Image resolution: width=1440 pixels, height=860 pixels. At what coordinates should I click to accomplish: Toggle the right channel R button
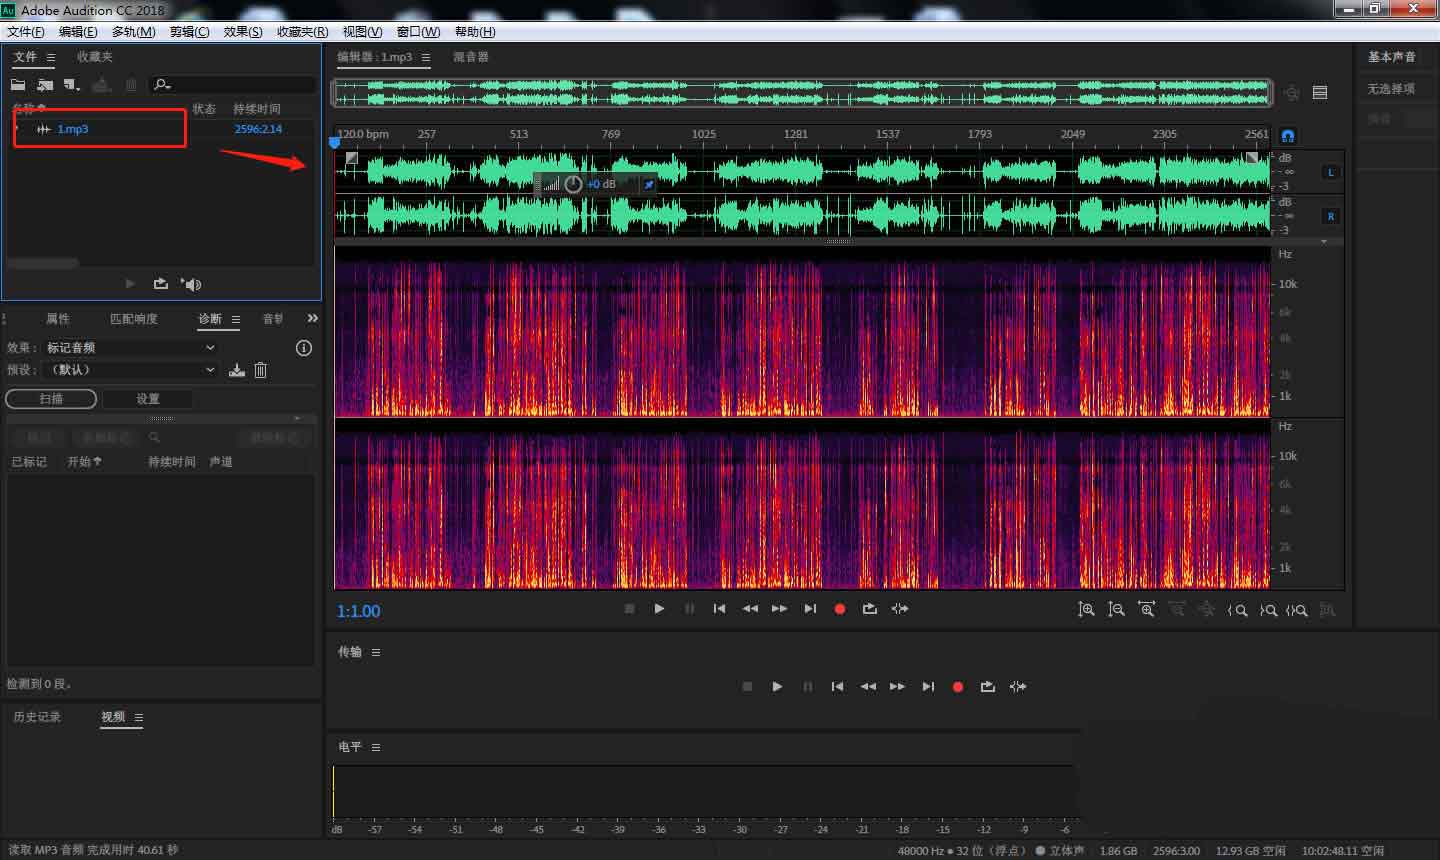[x=1330, y=216]
